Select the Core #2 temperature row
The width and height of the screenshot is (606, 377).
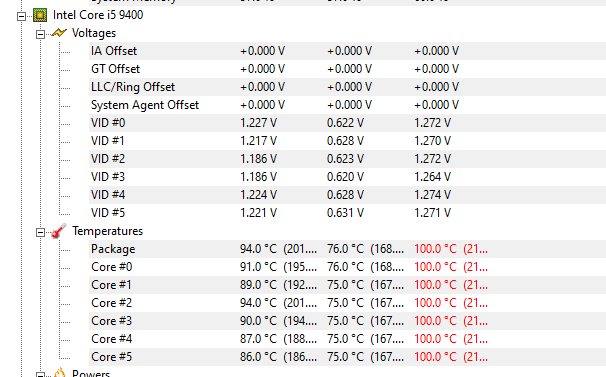[347, 303]
